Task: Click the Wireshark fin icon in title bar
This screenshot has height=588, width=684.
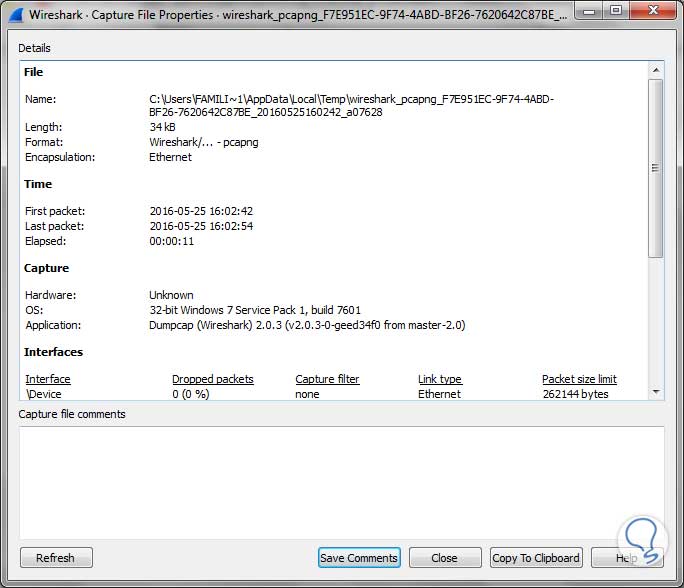Action: click(16, 15)
